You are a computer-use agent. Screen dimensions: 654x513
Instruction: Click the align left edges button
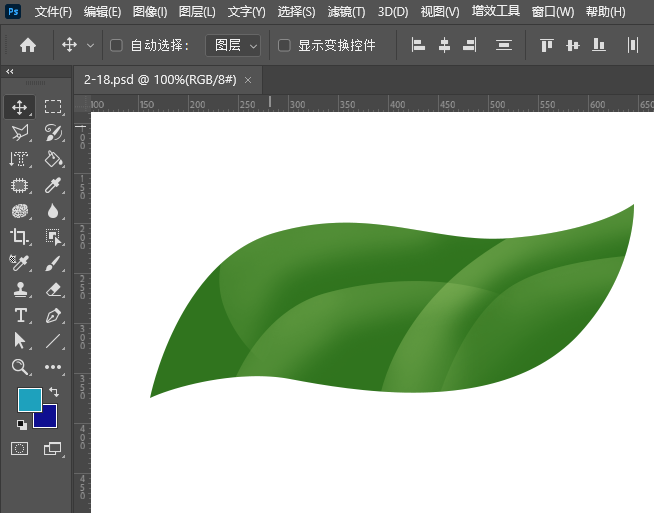pos(418,45)
